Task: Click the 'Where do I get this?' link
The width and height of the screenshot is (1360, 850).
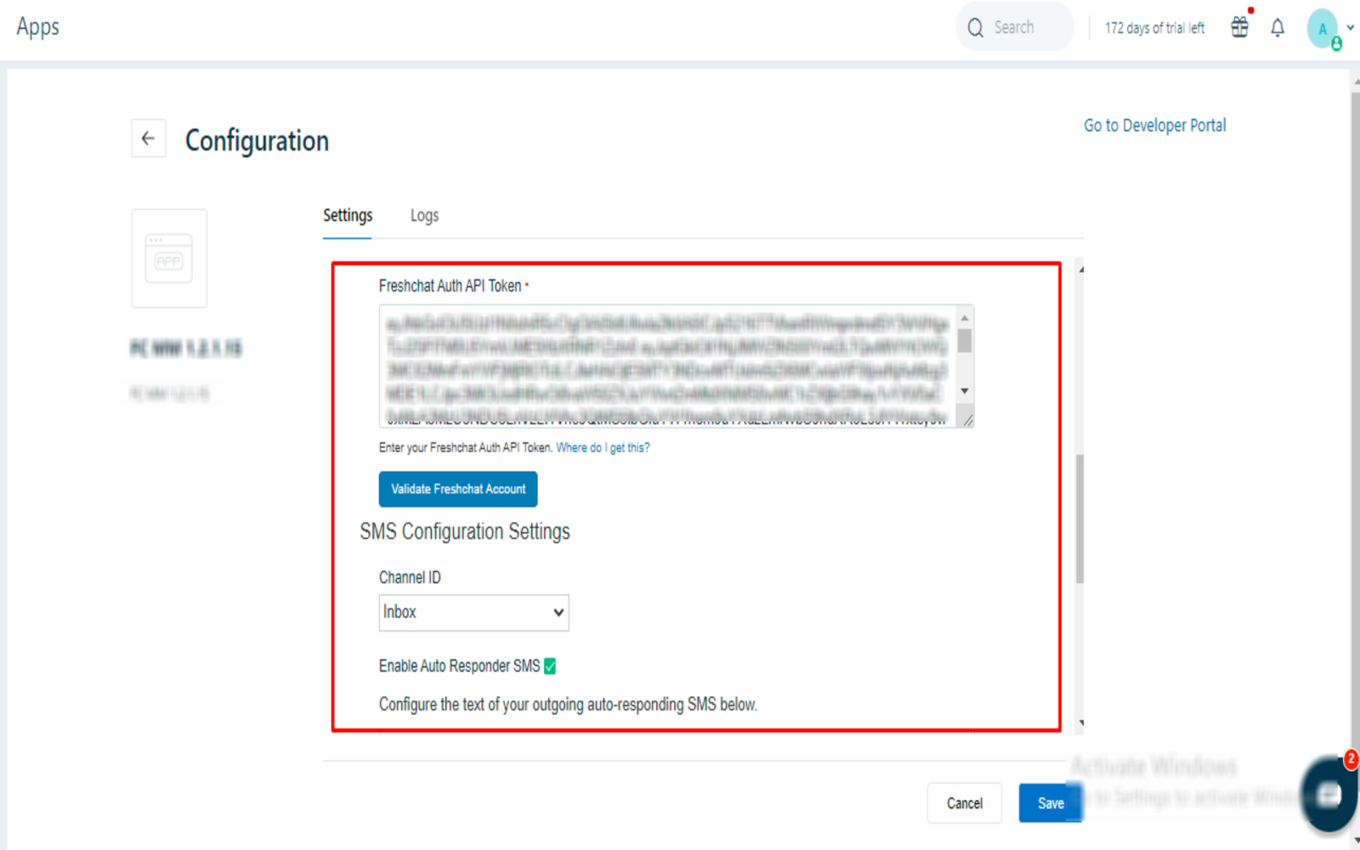Action: [x=602, y=448]
